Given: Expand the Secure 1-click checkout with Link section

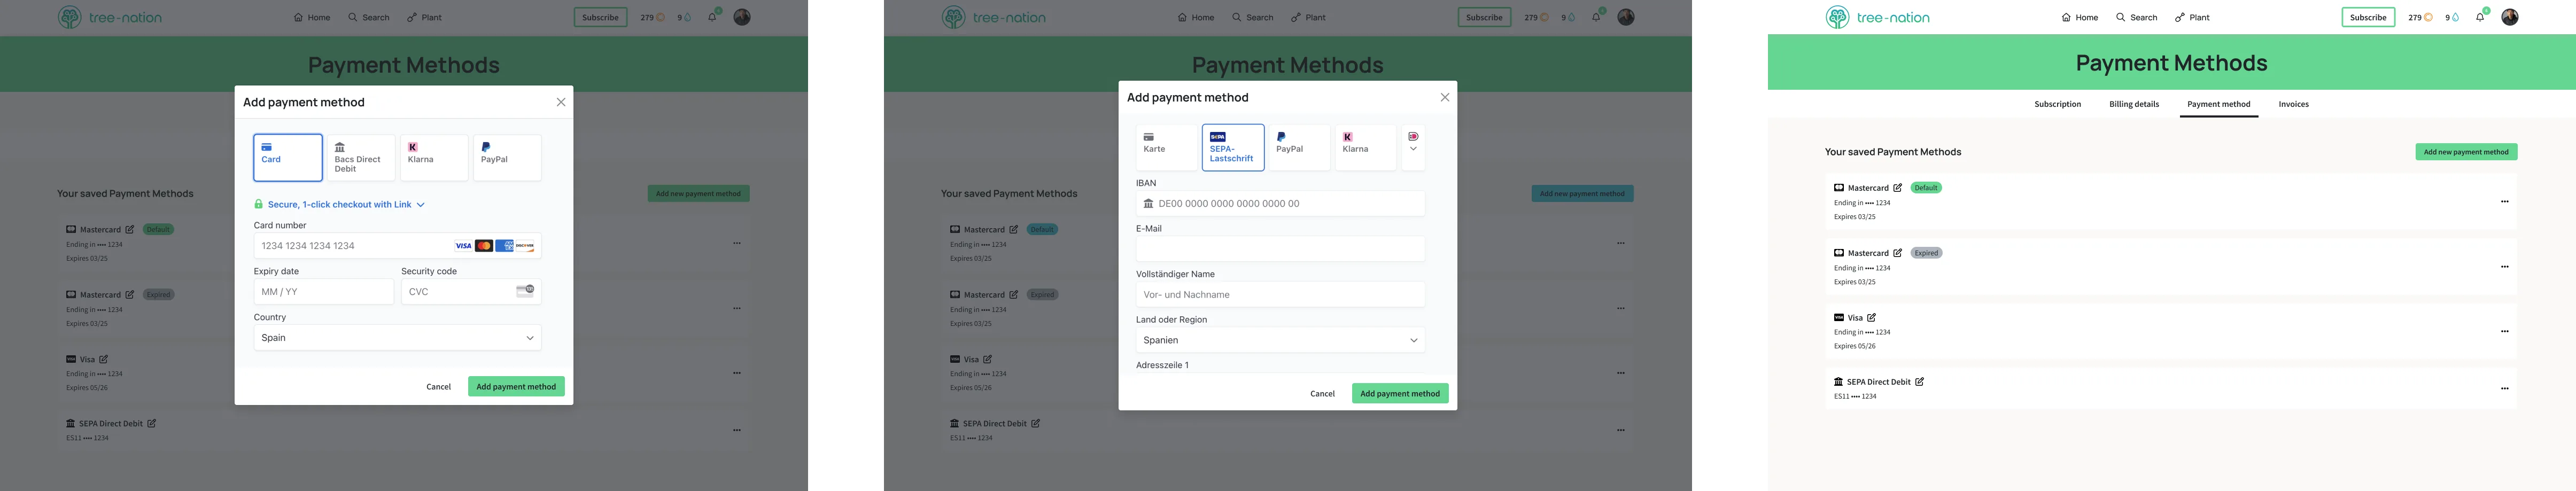Looking at the screenshot, I should (x=346, y=204).
